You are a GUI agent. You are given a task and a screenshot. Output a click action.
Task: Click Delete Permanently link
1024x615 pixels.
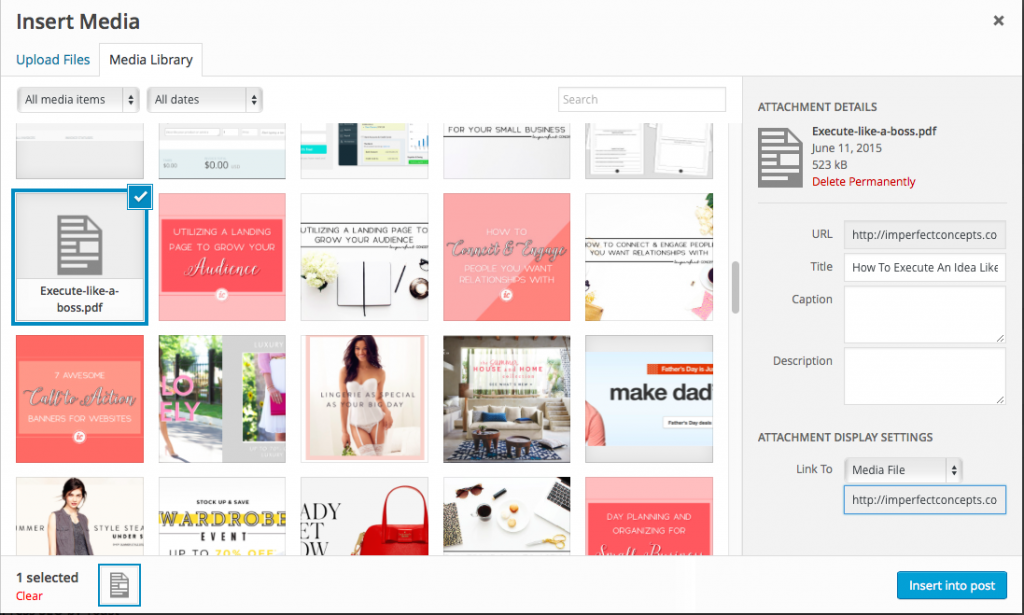pyautogui.click(x=863, y=181)
